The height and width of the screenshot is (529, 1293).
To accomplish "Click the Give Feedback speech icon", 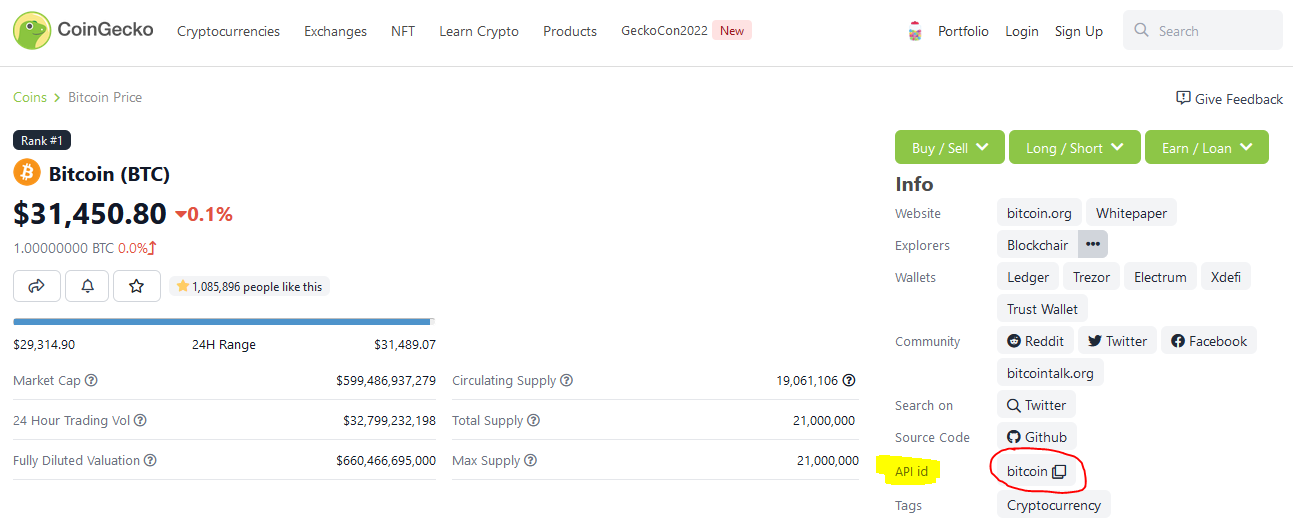I will [1184, 98].
